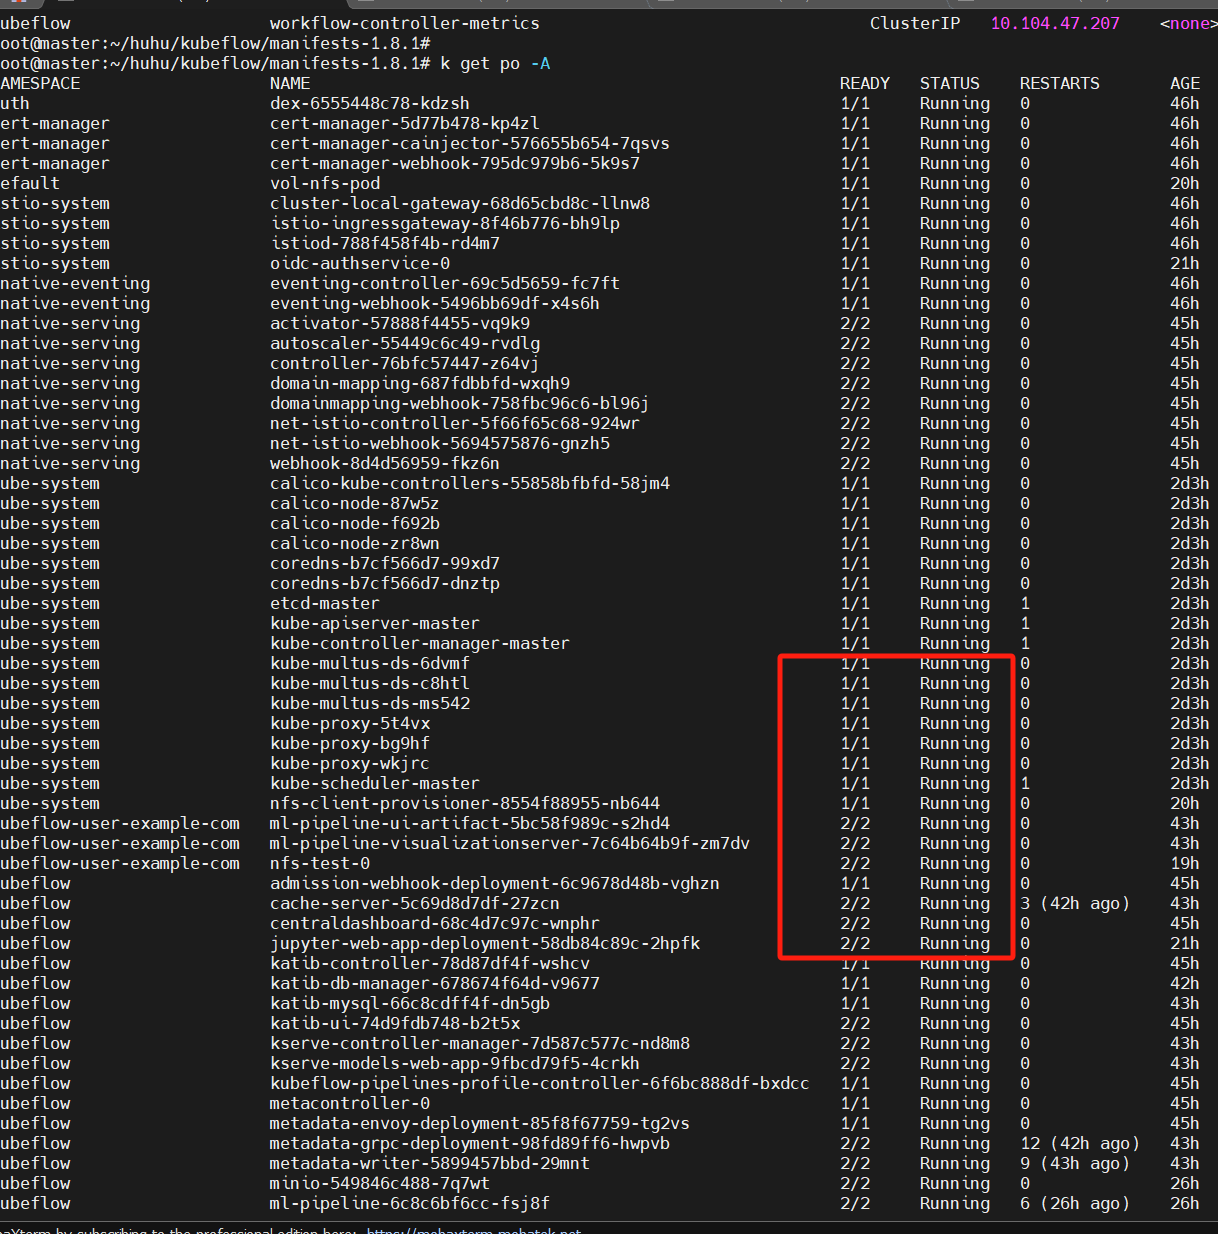Viewport: 1218px width, 1234px height.
Task: Click the ClusterIP address 10.104.47.207
Action: click(x=1055, y=24)
